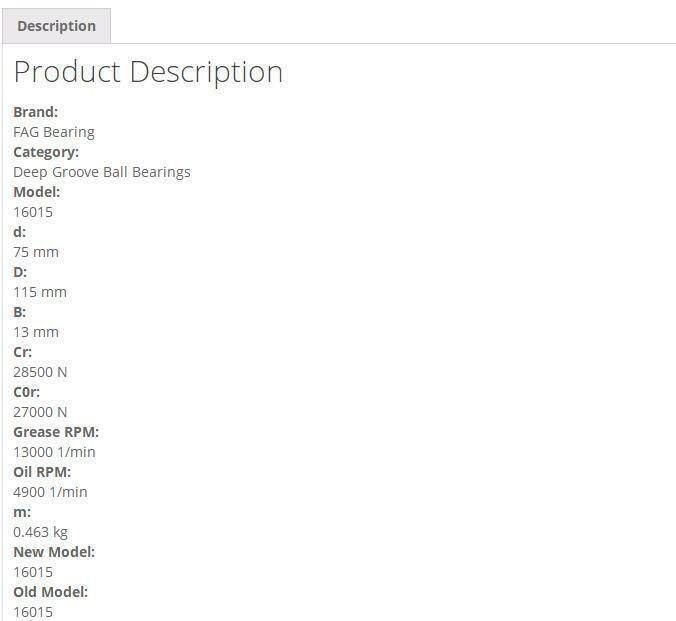Image resolution: width=676 pixels, height=621 pixels.
Task: Select the 4900 1/min value
Action: [50, 492]
